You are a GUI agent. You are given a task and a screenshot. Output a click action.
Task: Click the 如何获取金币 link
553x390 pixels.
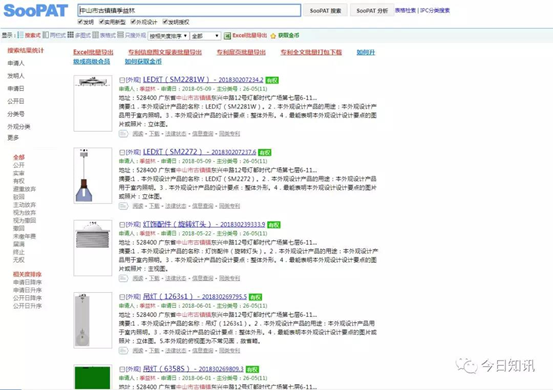point(143,61)
